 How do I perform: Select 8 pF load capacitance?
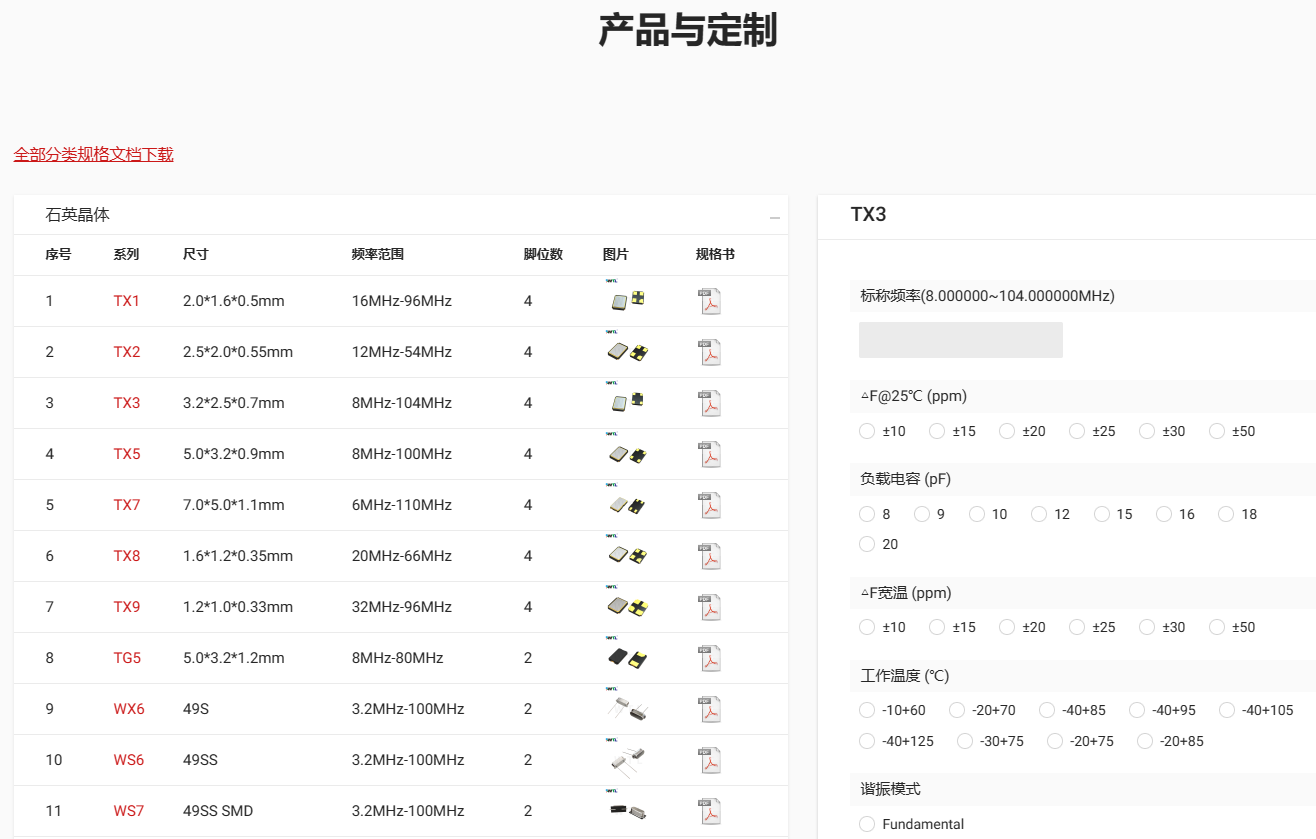(867, 514)
